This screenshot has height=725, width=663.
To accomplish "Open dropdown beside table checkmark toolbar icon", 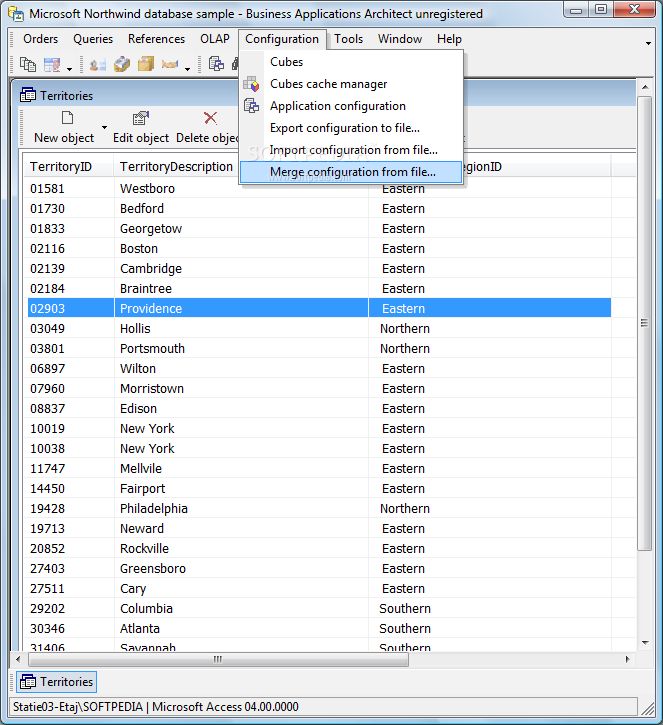I will (x=69, y=69).
